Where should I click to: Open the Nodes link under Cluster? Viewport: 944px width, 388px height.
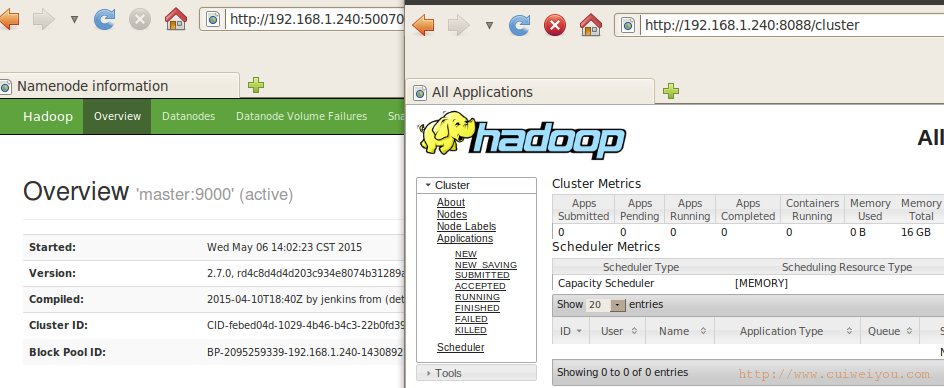pyautogui.click(x=452, y=214)
